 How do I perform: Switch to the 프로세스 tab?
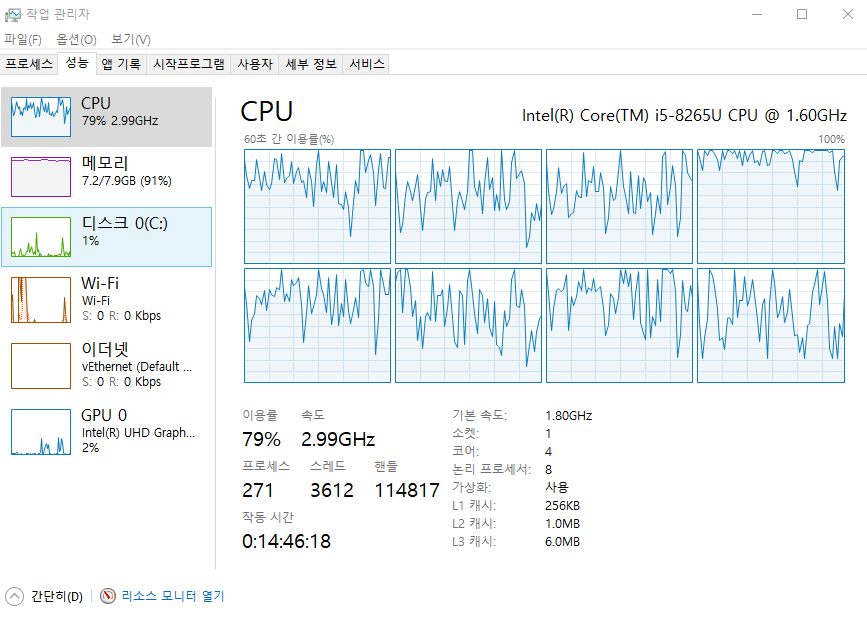pos(29,64)
